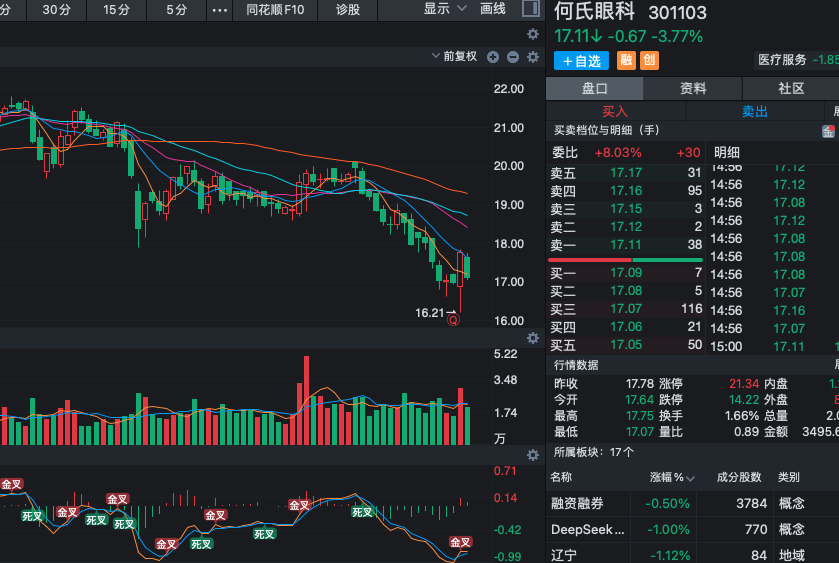Open 同花顺F10 company info

tap(275, 10)
